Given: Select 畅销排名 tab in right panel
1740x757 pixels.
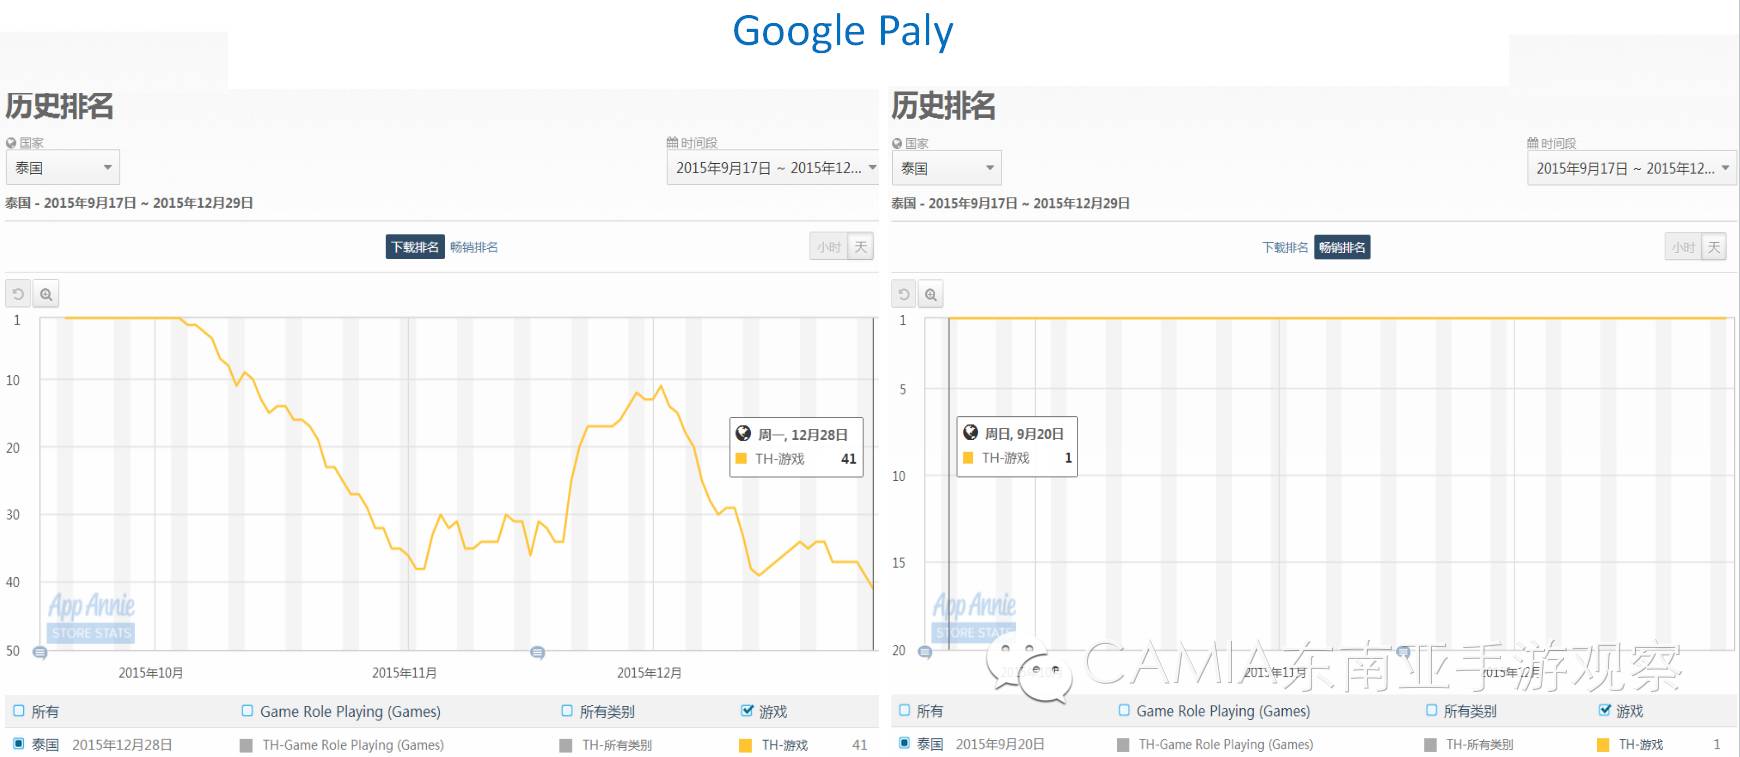Looking at the screenshot, I should [1342, 247].
